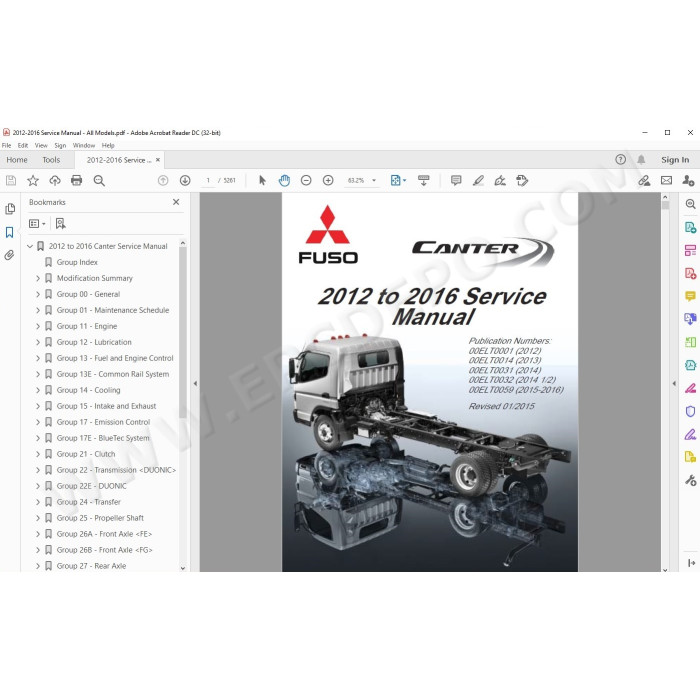Open the sign document tool
700x700 pixels.
click(500, 180)
